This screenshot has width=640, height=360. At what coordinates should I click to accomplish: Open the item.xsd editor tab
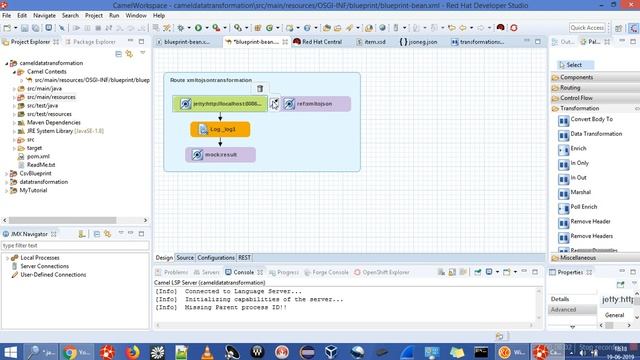click(x=371, y=42)
